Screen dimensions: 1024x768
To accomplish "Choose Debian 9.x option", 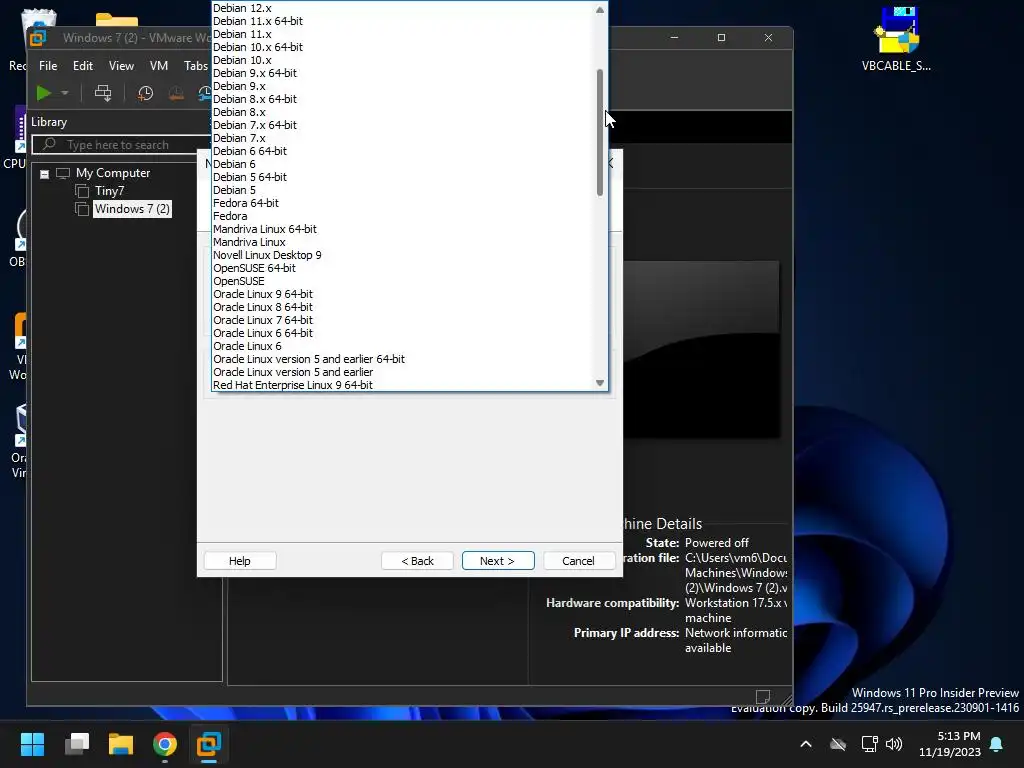I will point(240,86).
